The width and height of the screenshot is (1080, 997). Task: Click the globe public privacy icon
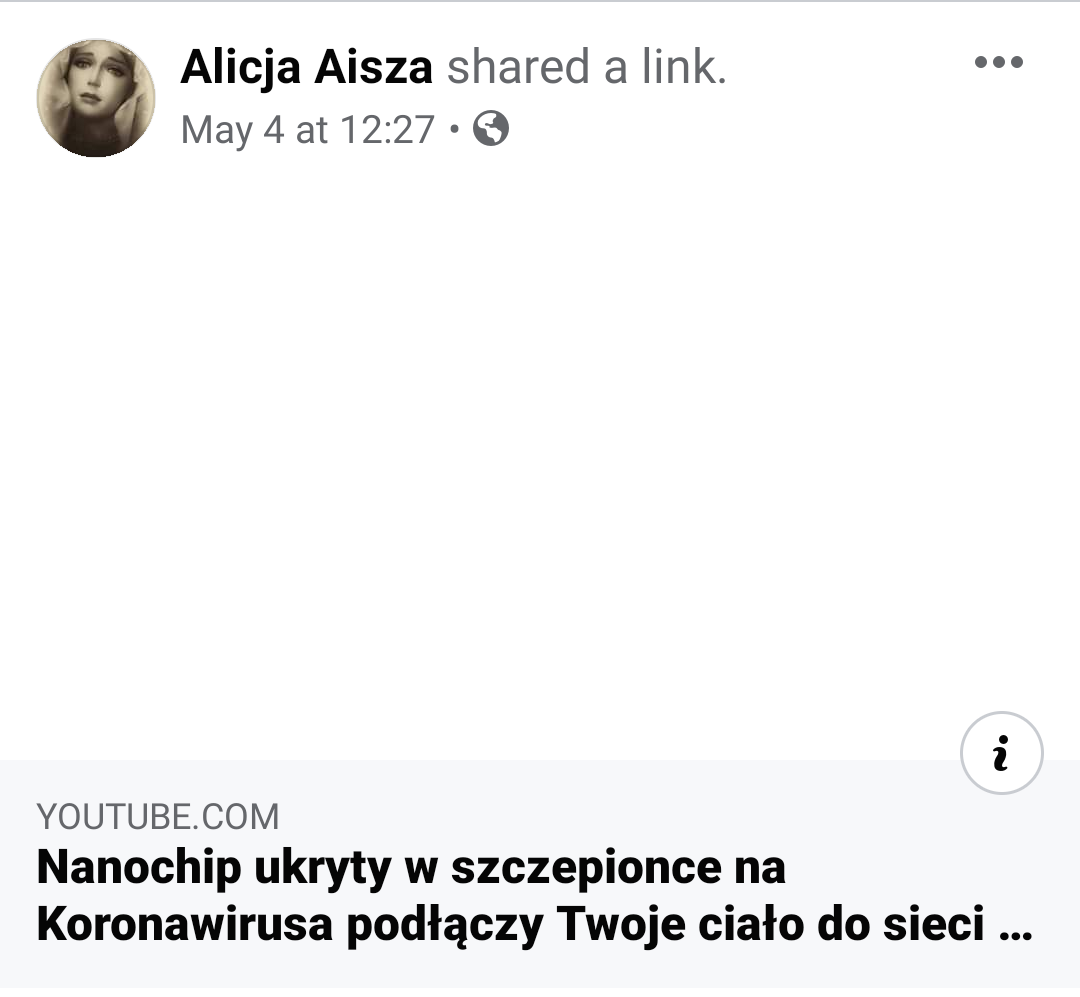pyautogui.click(x=490, y=128)
